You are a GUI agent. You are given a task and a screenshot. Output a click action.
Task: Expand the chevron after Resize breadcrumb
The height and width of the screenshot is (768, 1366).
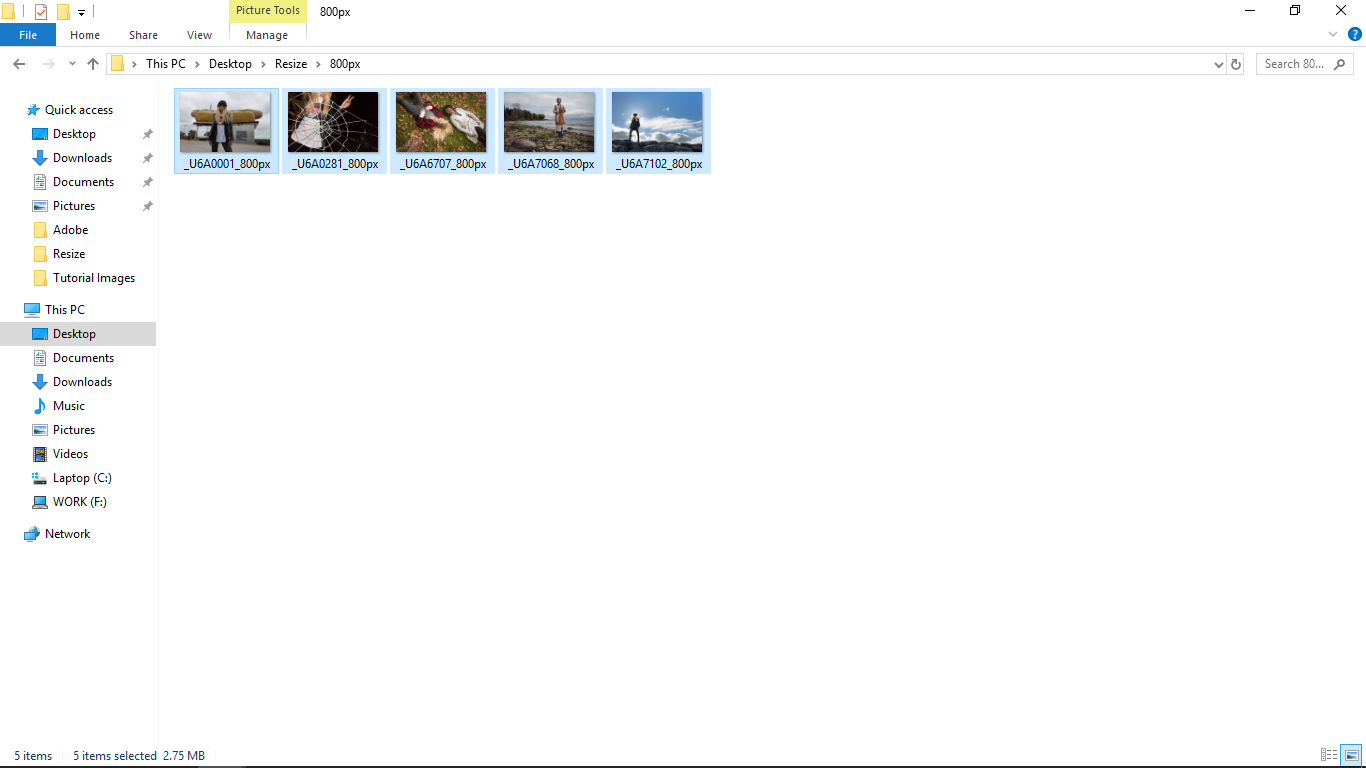coord(318,64)
